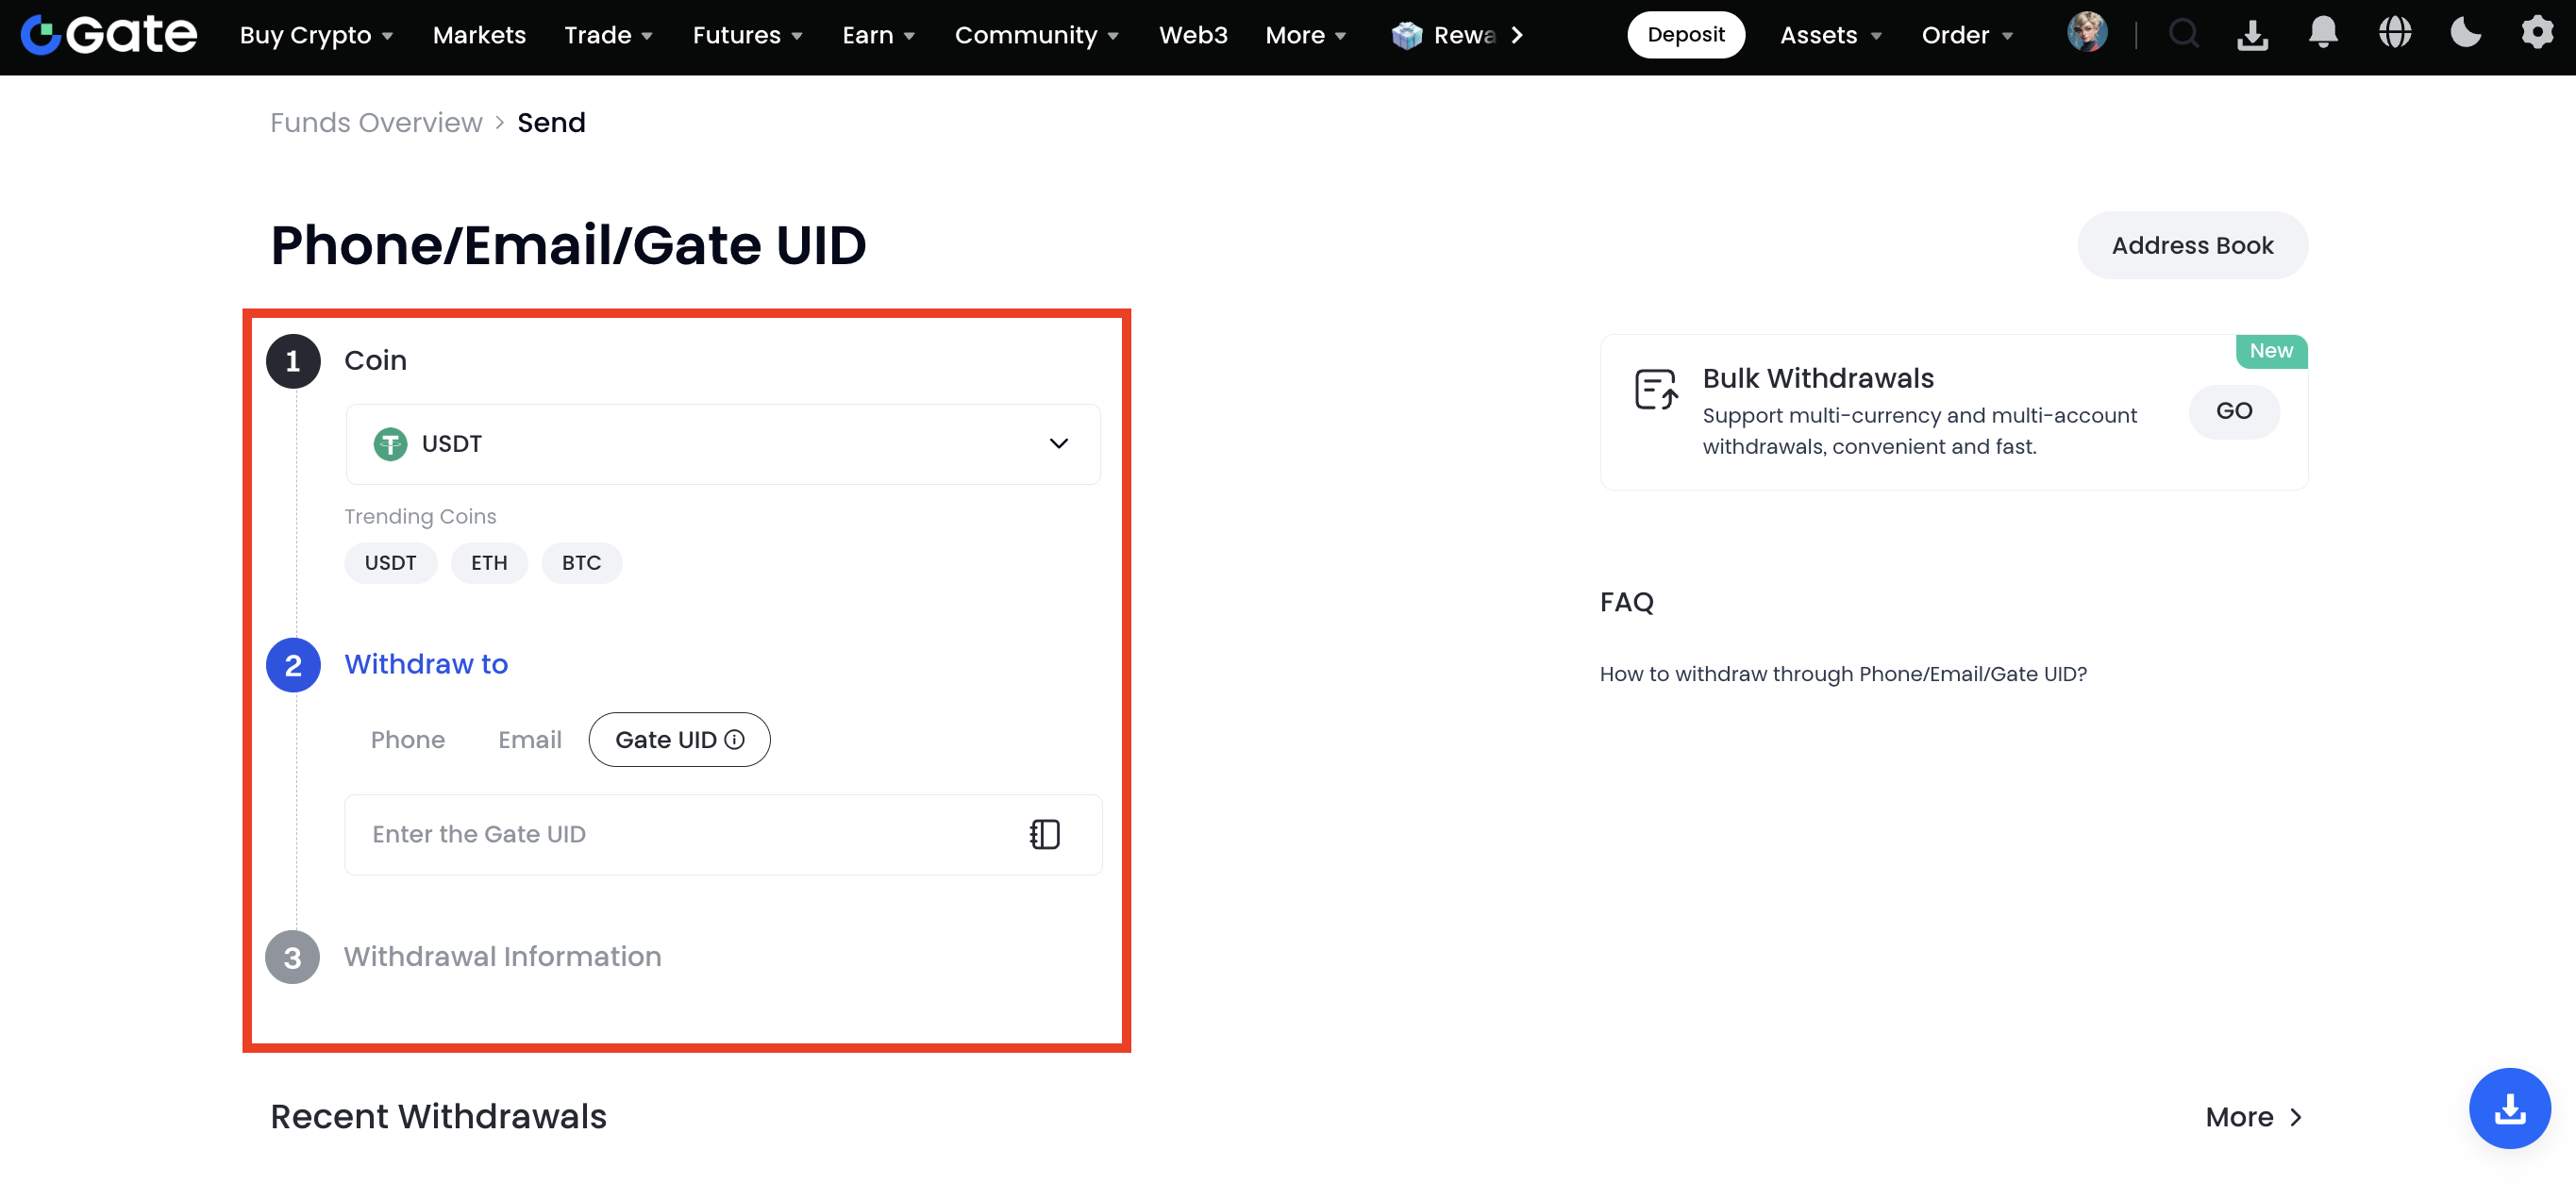Click the blue floating download button
The image size is (2576, 1183).
2509,1108
